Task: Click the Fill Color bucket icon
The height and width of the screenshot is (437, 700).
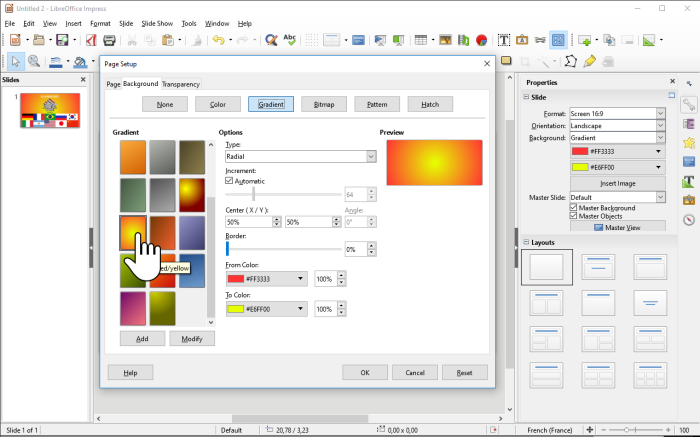Action: click(x=80, y=62)
